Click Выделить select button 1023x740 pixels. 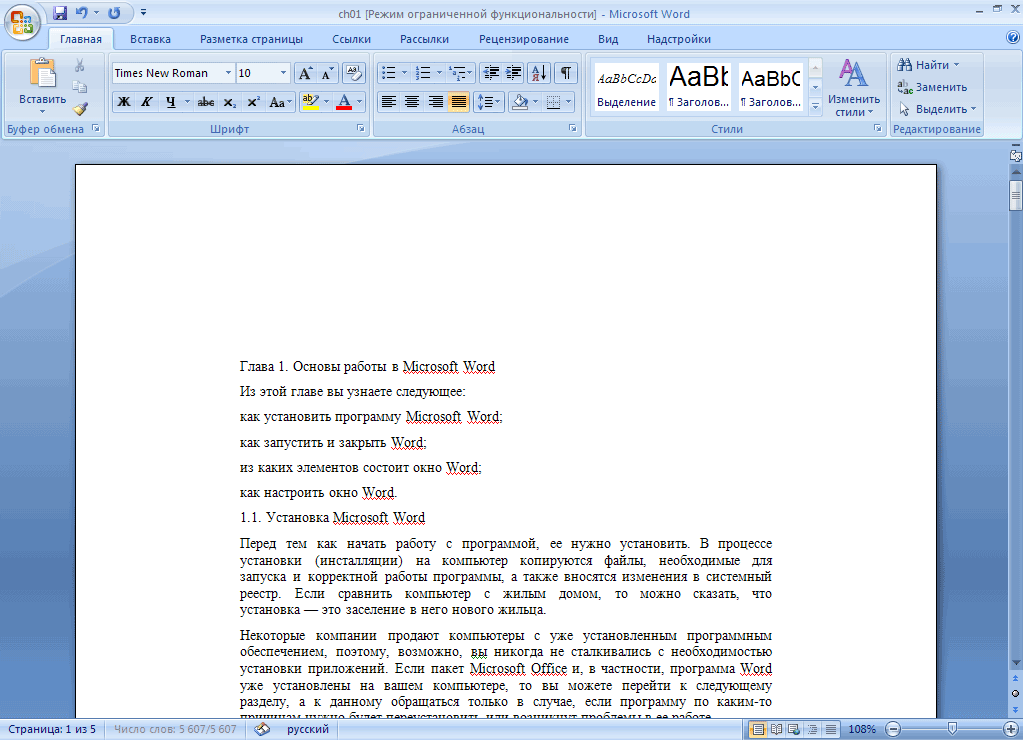pos(938,109)
